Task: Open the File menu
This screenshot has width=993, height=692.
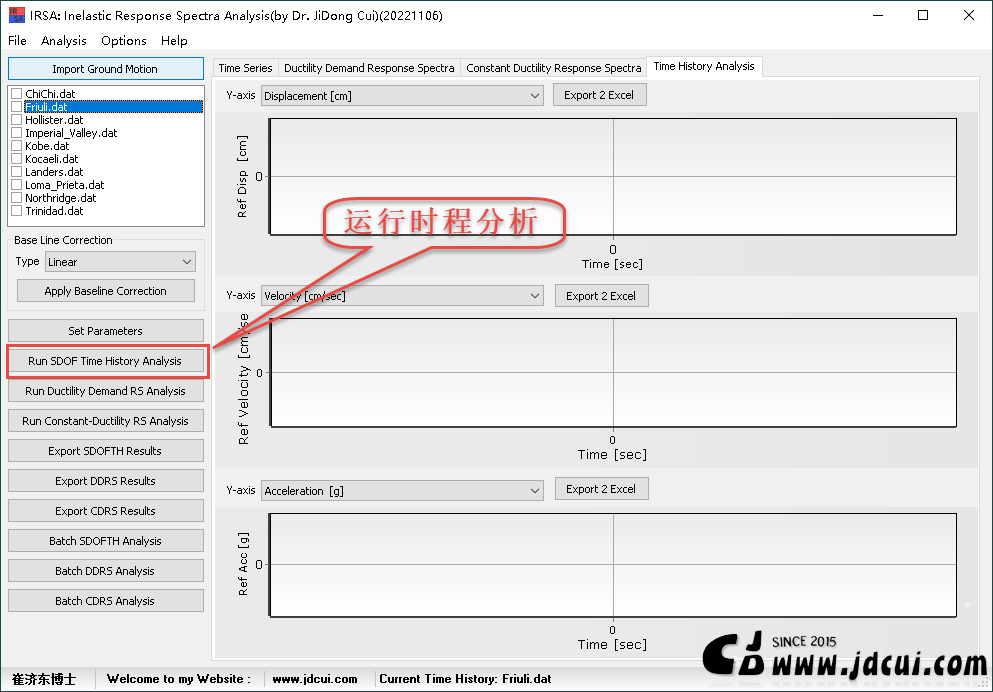Action: click(x=17, y=41)
